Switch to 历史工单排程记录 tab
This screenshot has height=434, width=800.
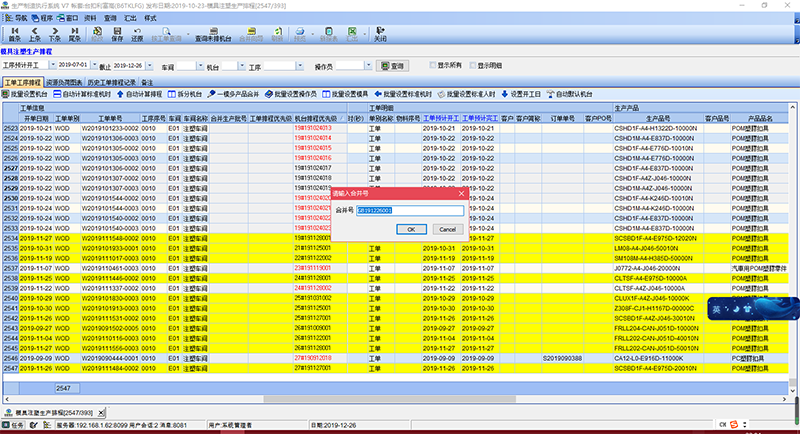(x=111, y=82)
